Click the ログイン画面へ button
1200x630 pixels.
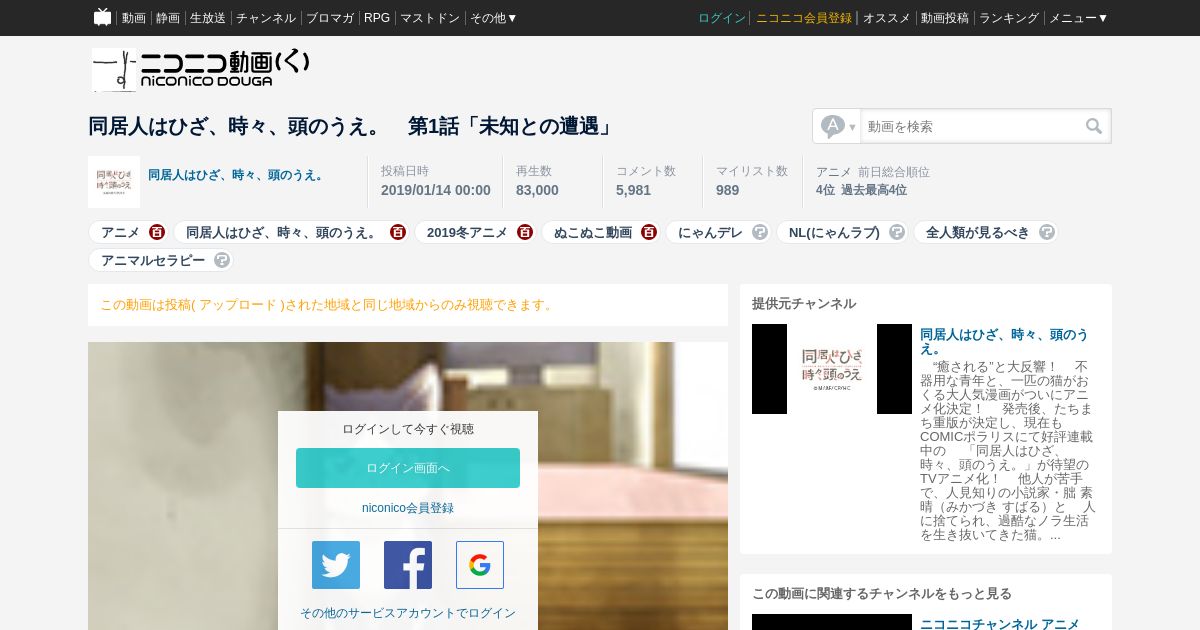click(x=408, y=468)
